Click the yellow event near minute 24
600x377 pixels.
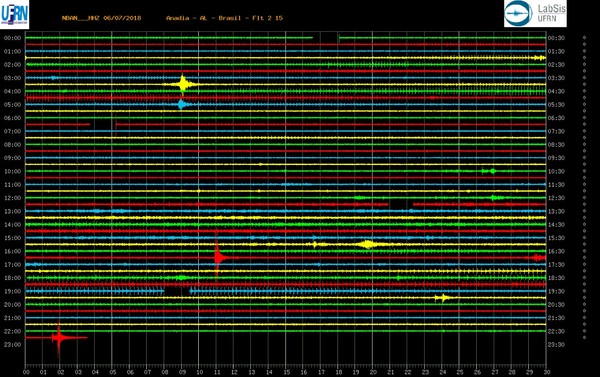click(x=443, y=297)
